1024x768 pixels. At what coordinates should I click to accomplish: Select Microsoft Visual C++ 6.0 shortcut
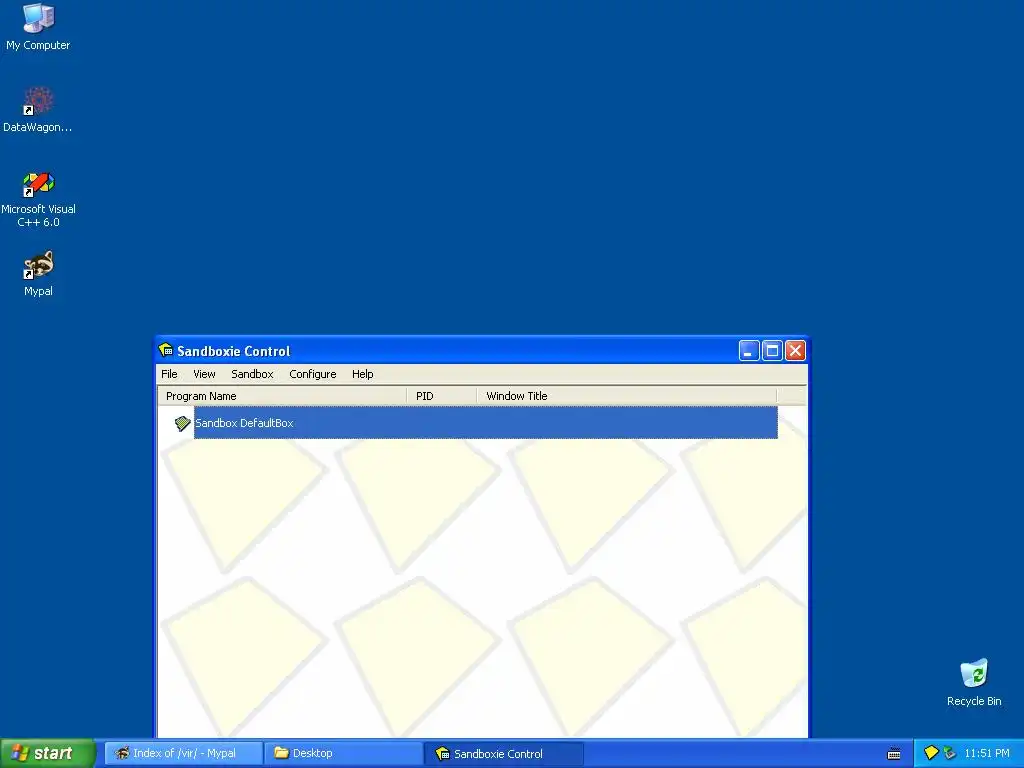(38, 199)
